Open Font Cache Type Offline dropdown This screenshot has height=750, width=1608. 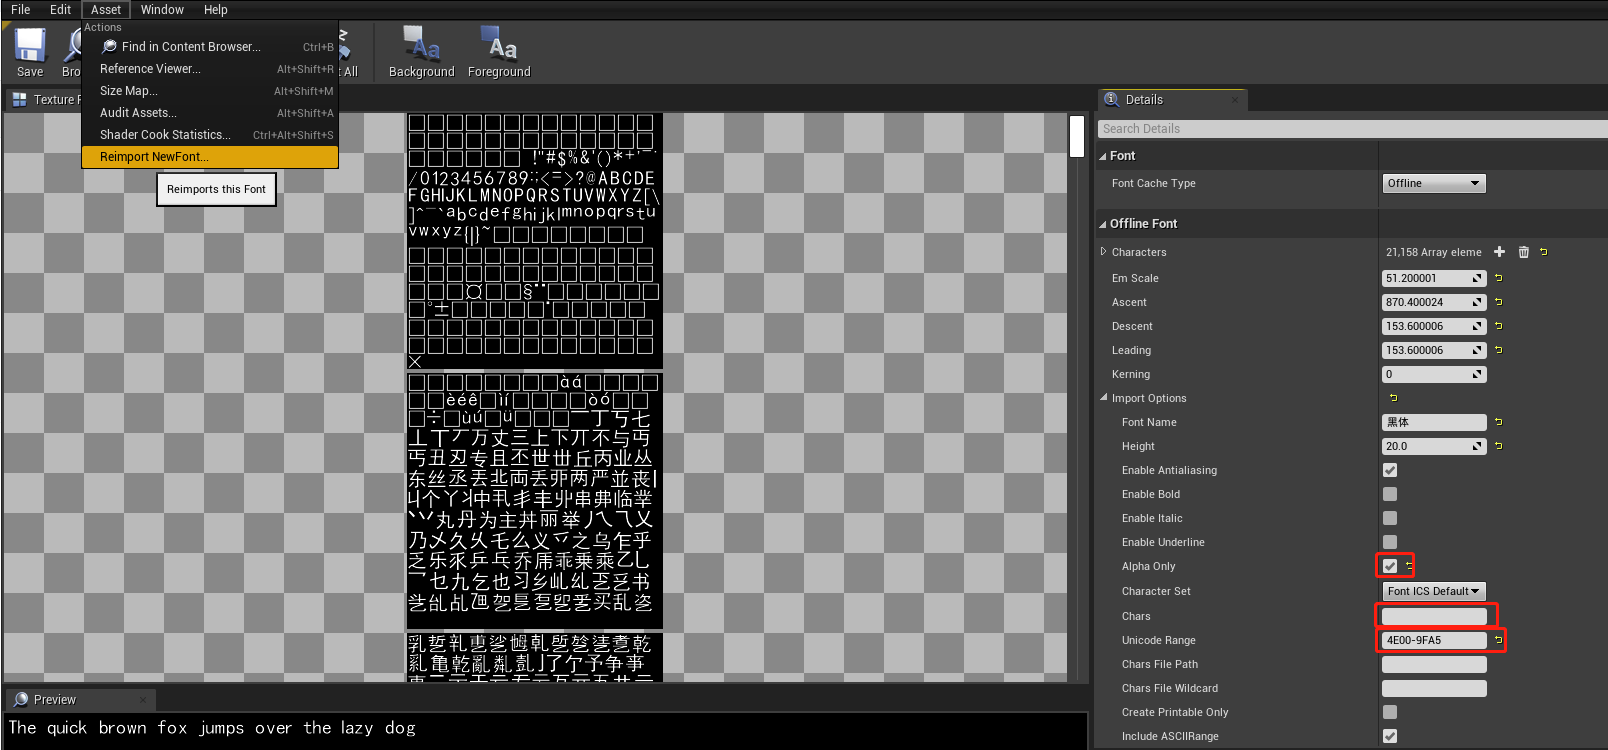[1434, 183]
